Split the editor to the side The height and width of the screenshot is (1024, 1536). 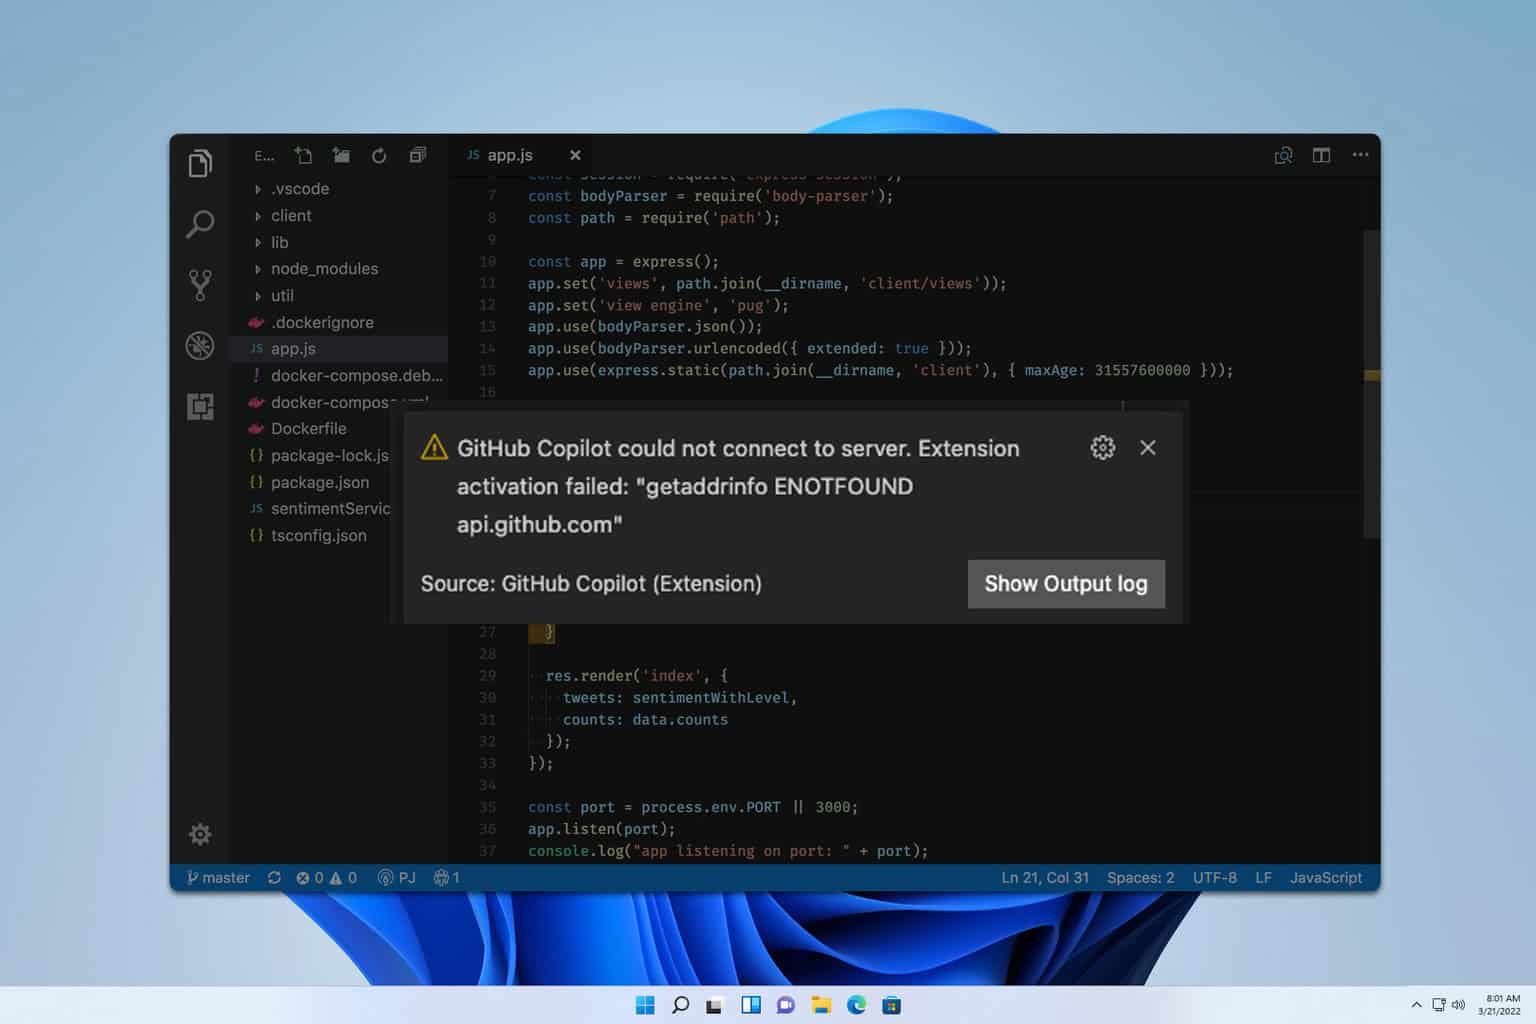coord(1321,155)
